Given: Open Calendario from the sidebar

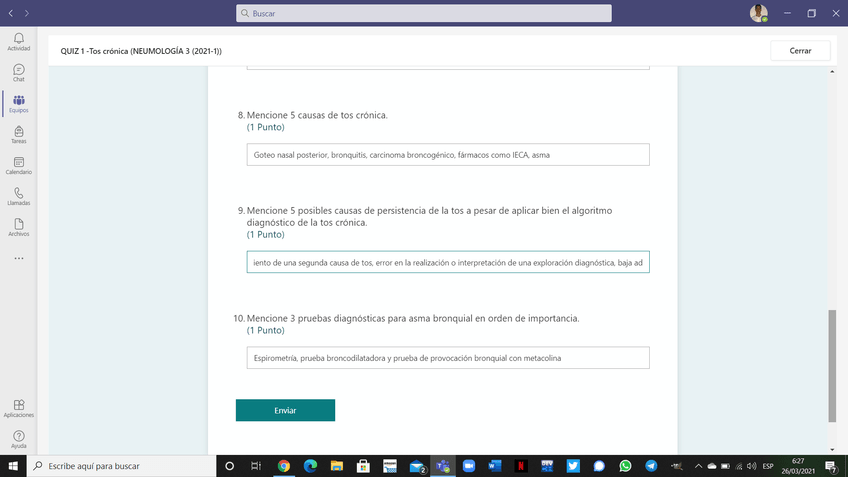Looking at the screenshot, I should pos(18,165).
